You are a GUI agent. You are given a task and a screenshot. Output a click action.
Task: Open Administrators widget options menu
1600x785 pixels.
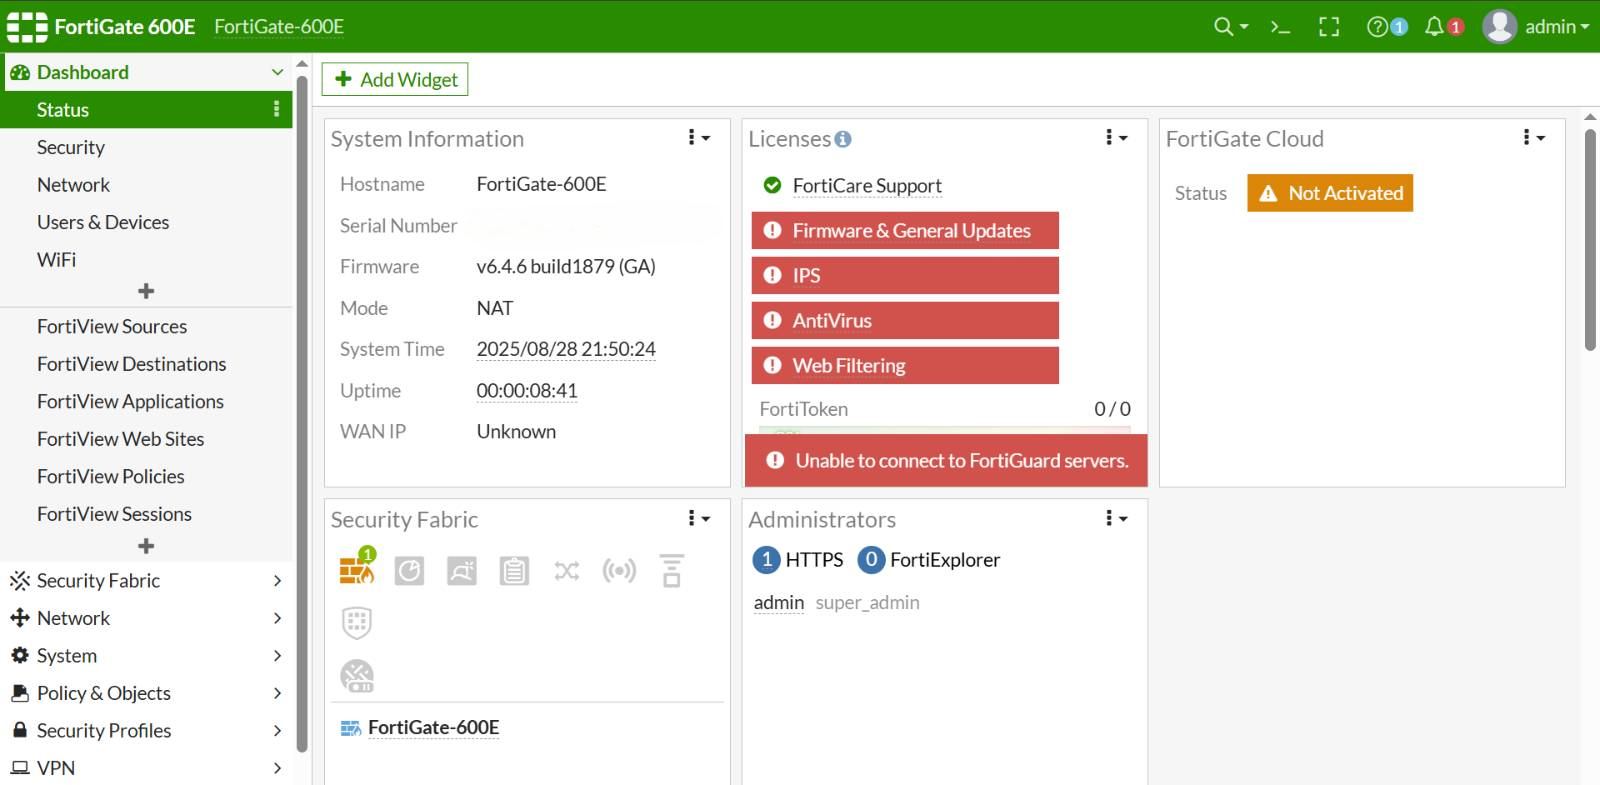pyautogui.click(x=1116, y=518)
